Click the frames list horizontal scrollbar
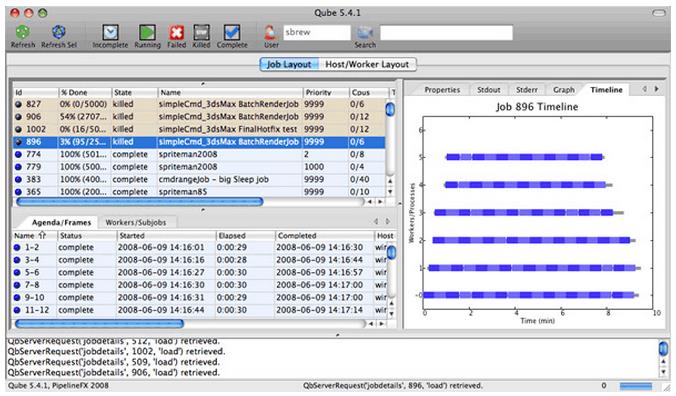676x396 pixels. (x=99, y=323)
